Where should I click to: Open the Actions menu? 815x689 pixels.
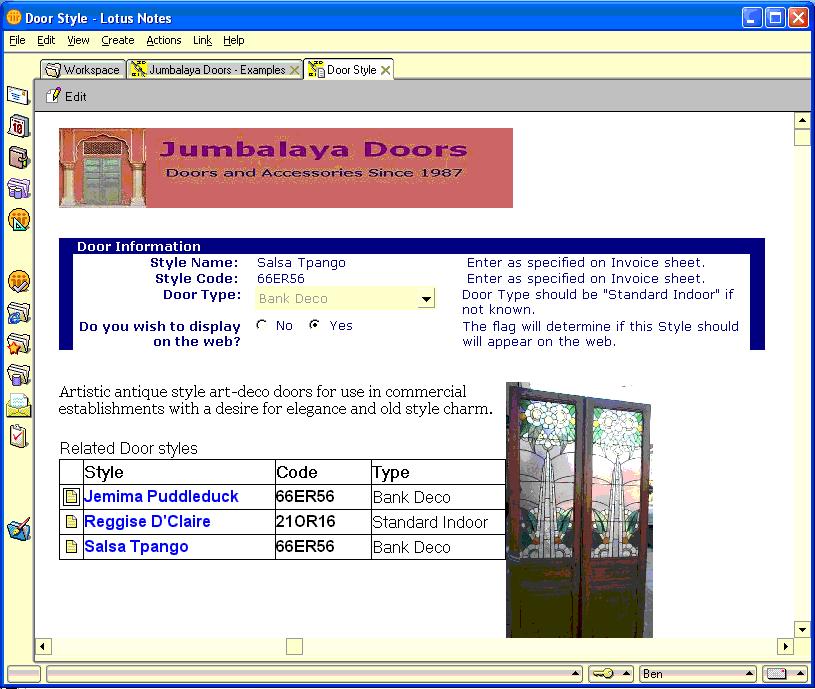(x=163, y=40)
